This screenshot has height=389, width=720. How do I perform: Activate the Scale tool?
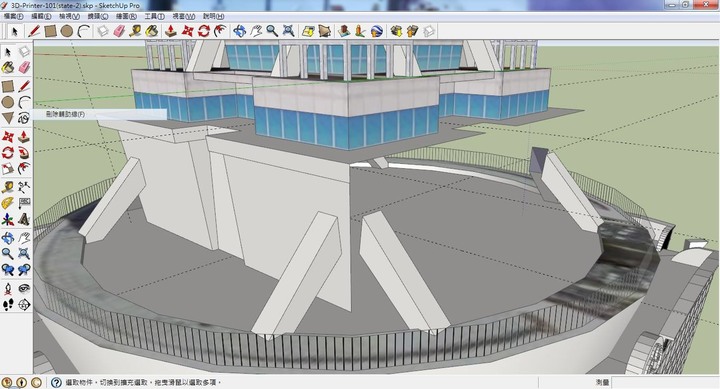[x=8, y=169]
